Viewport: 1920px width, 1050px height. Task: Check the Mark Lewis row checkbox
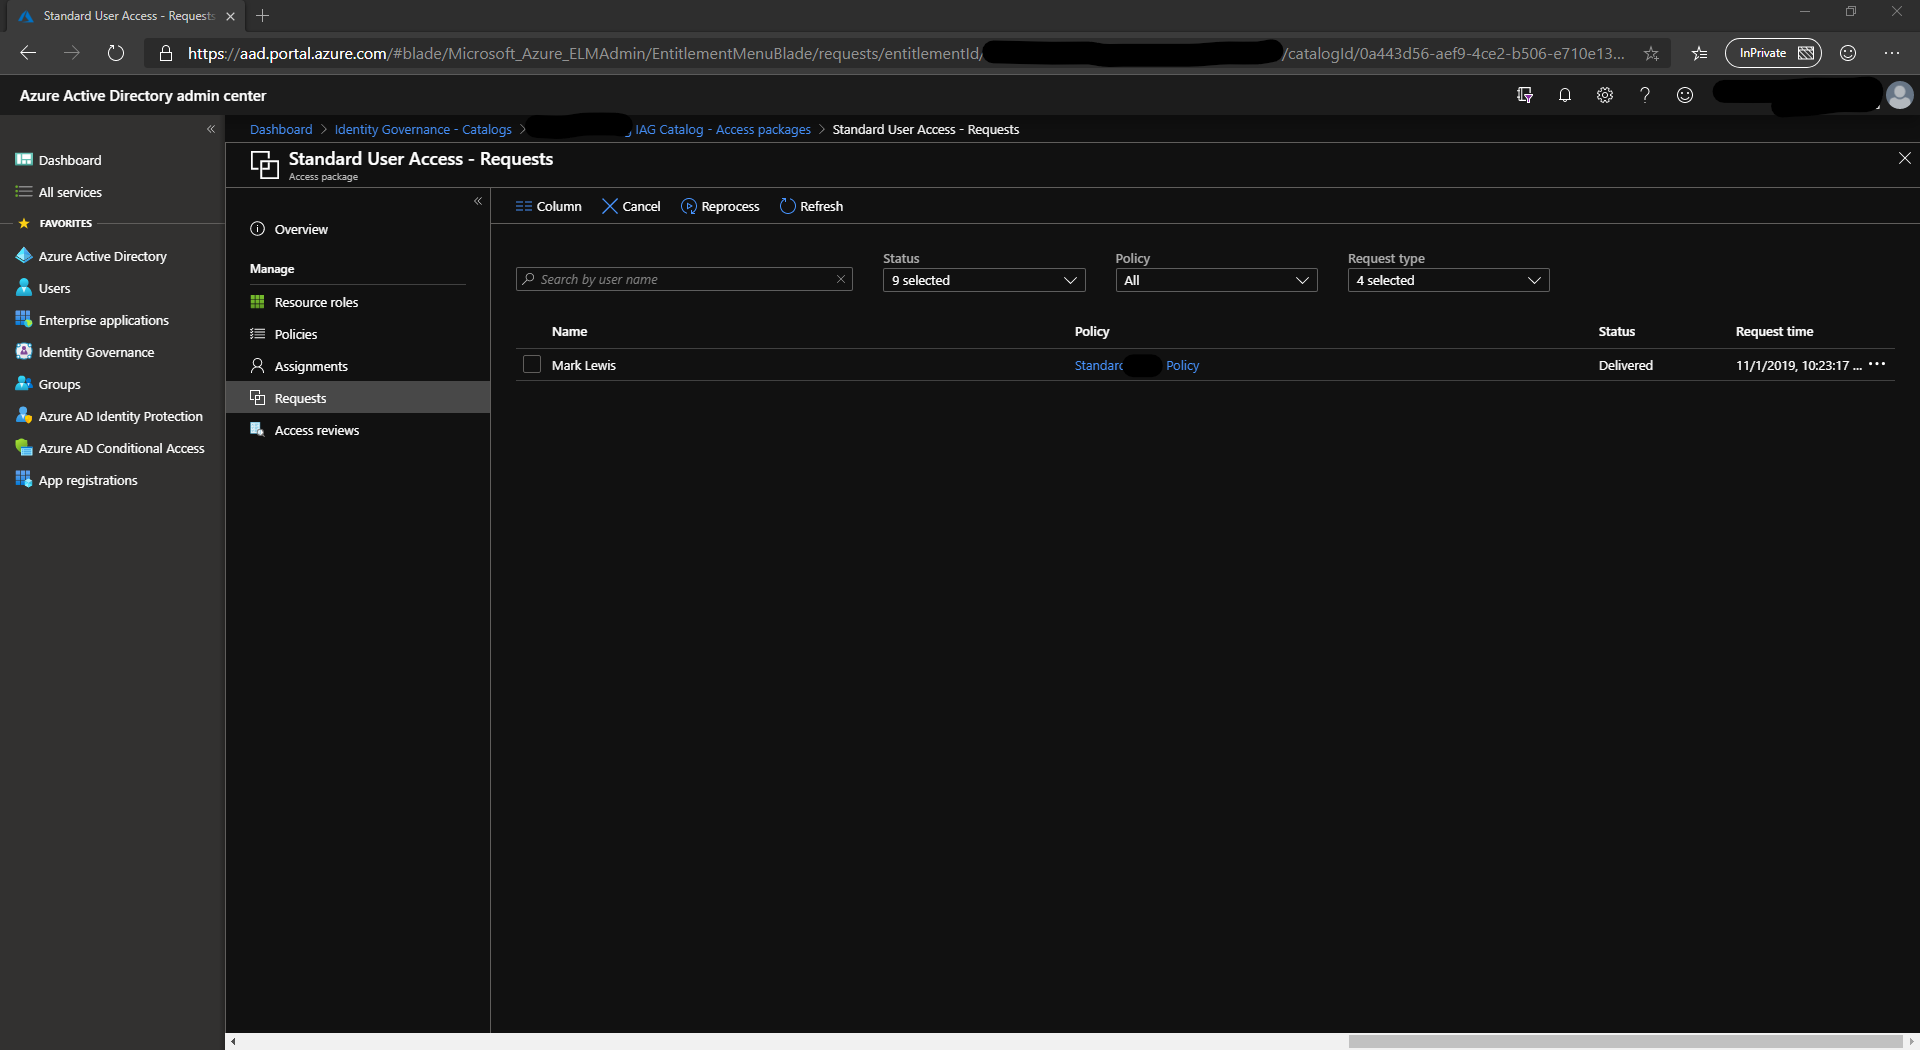[x=532, y=365]
